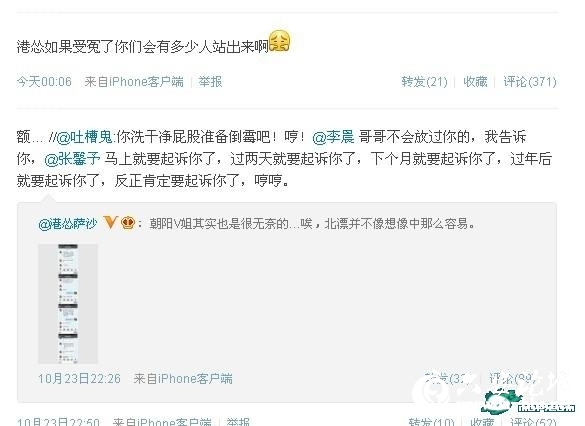Open comments 评论(371)
The image size is (585, 426).
click(530, 81)
